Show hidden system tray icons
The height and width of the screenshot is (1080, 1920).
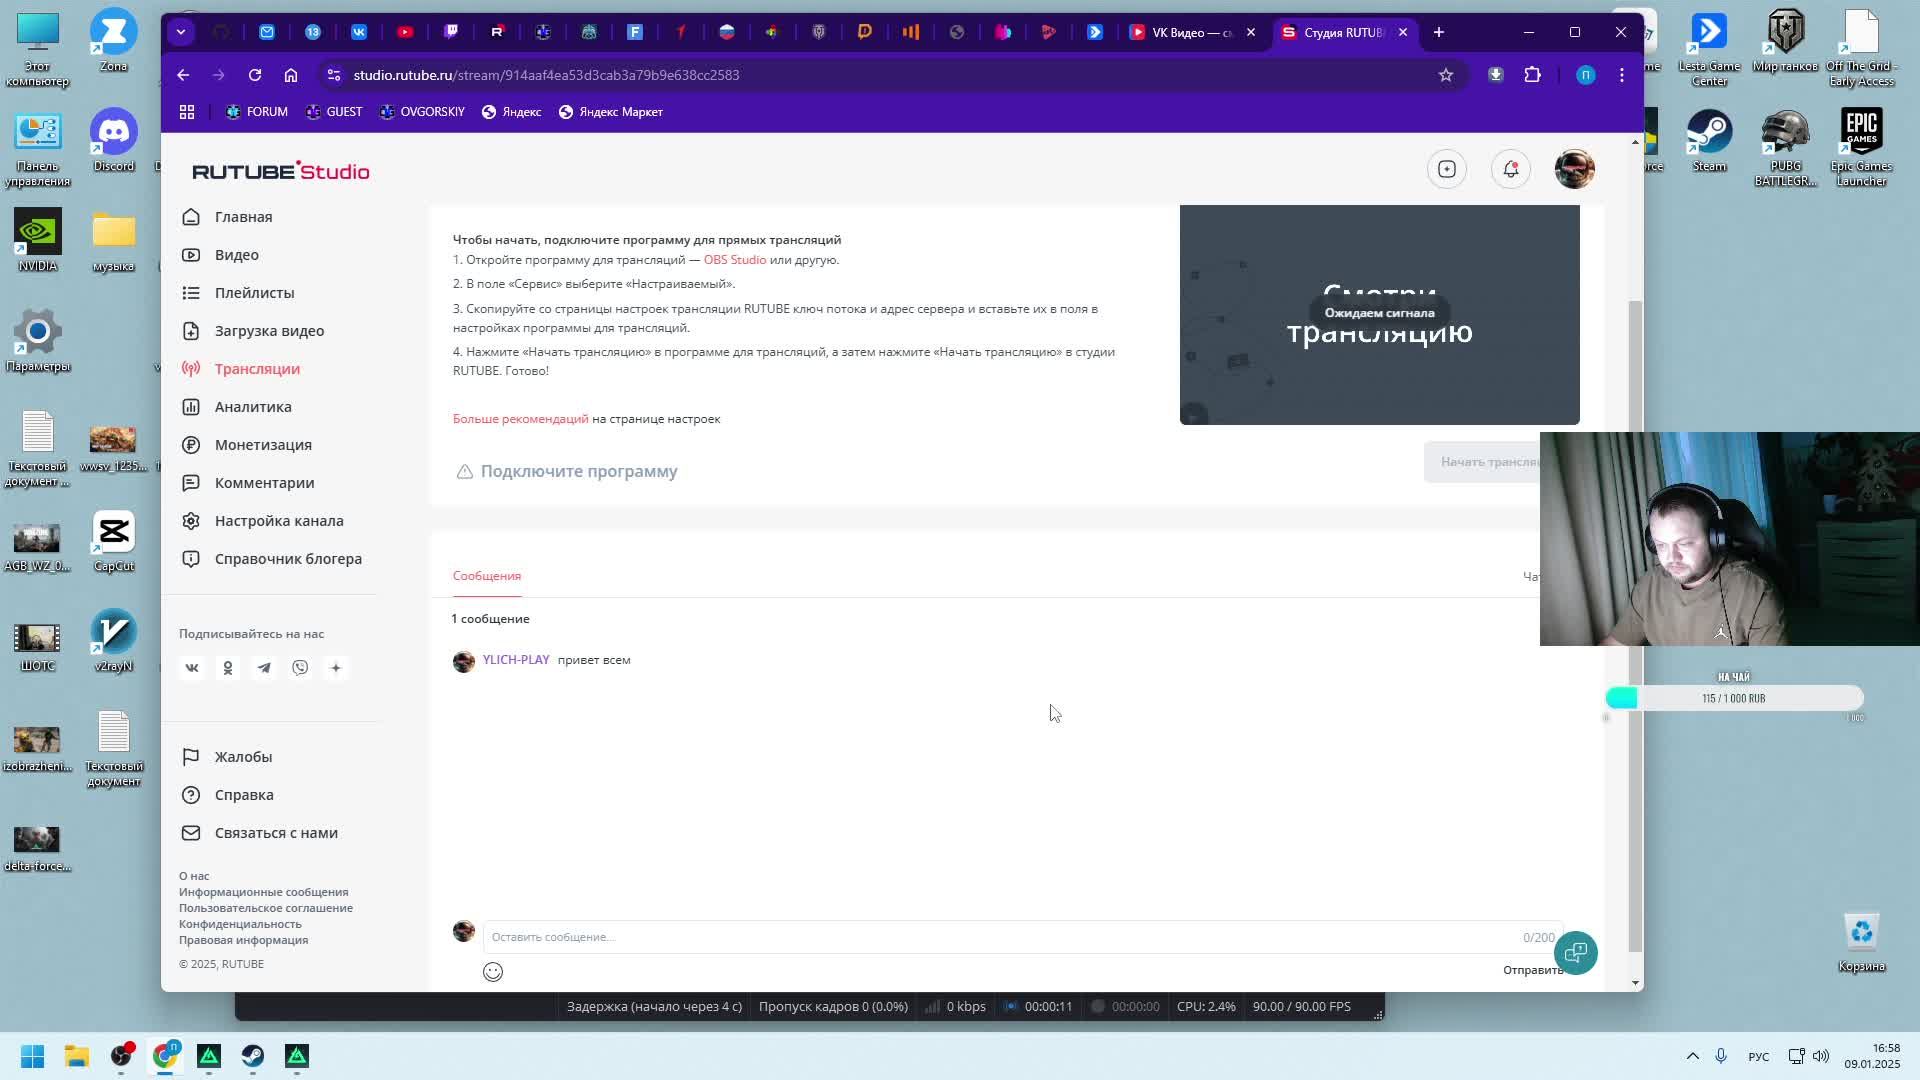tap(1692, 1056)
